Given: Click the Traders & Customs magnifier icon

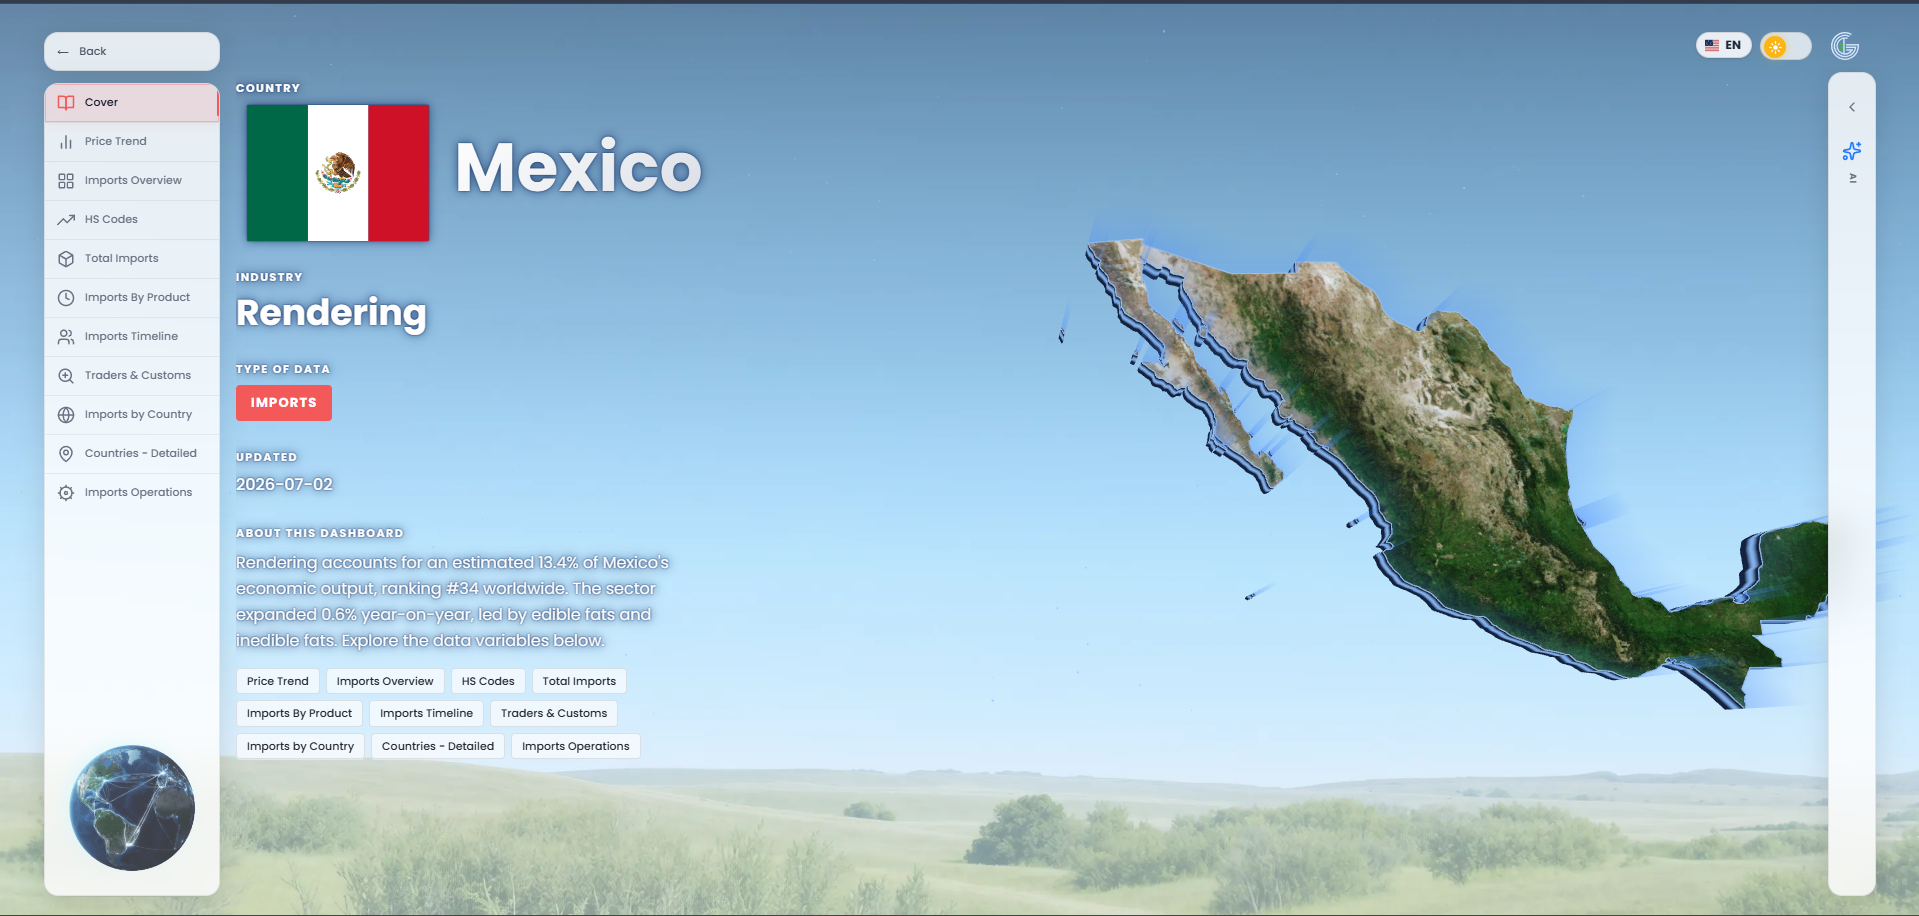Looking at the screenshot, I should [x=66, y=375].
